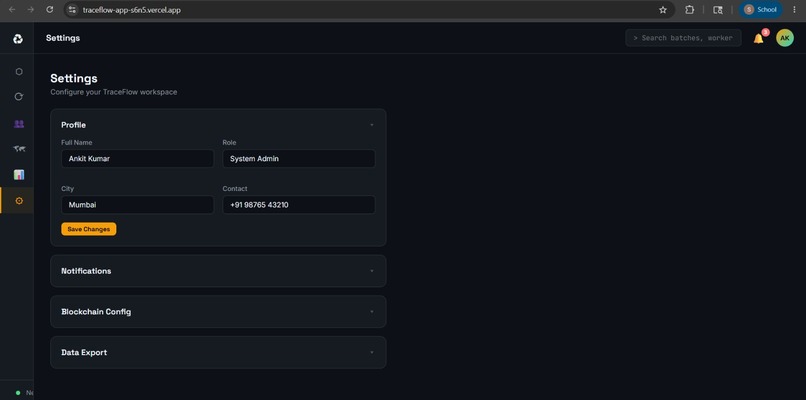The width and height of the screenshot is (806, 400).
Task: Click the TraceFlow recycle logo icon
Action: tap(18, 39)
